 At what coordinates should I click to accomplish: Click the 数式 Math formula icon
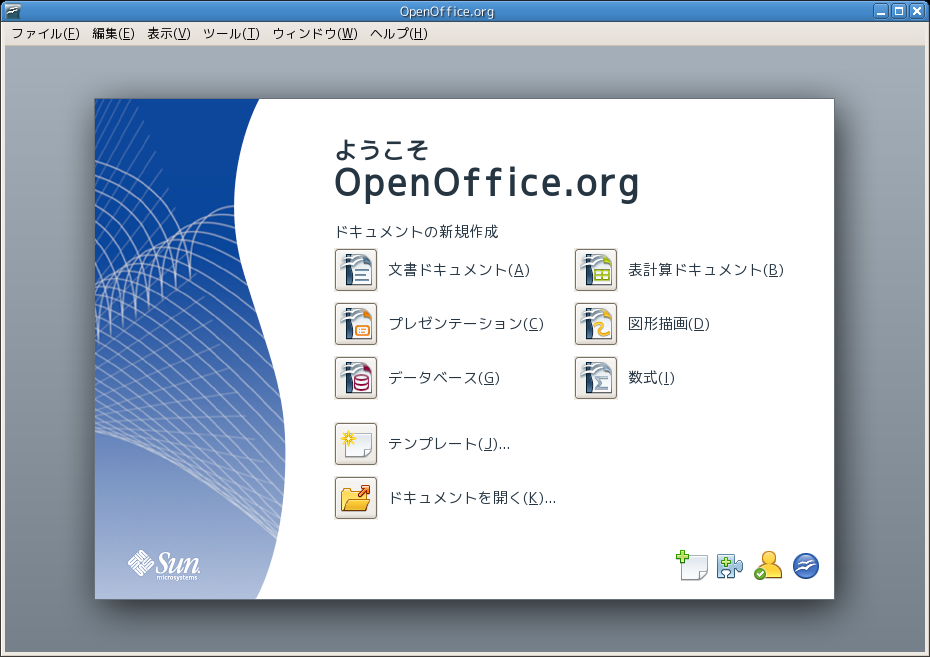pyautogui.click(x=596, y=378)
